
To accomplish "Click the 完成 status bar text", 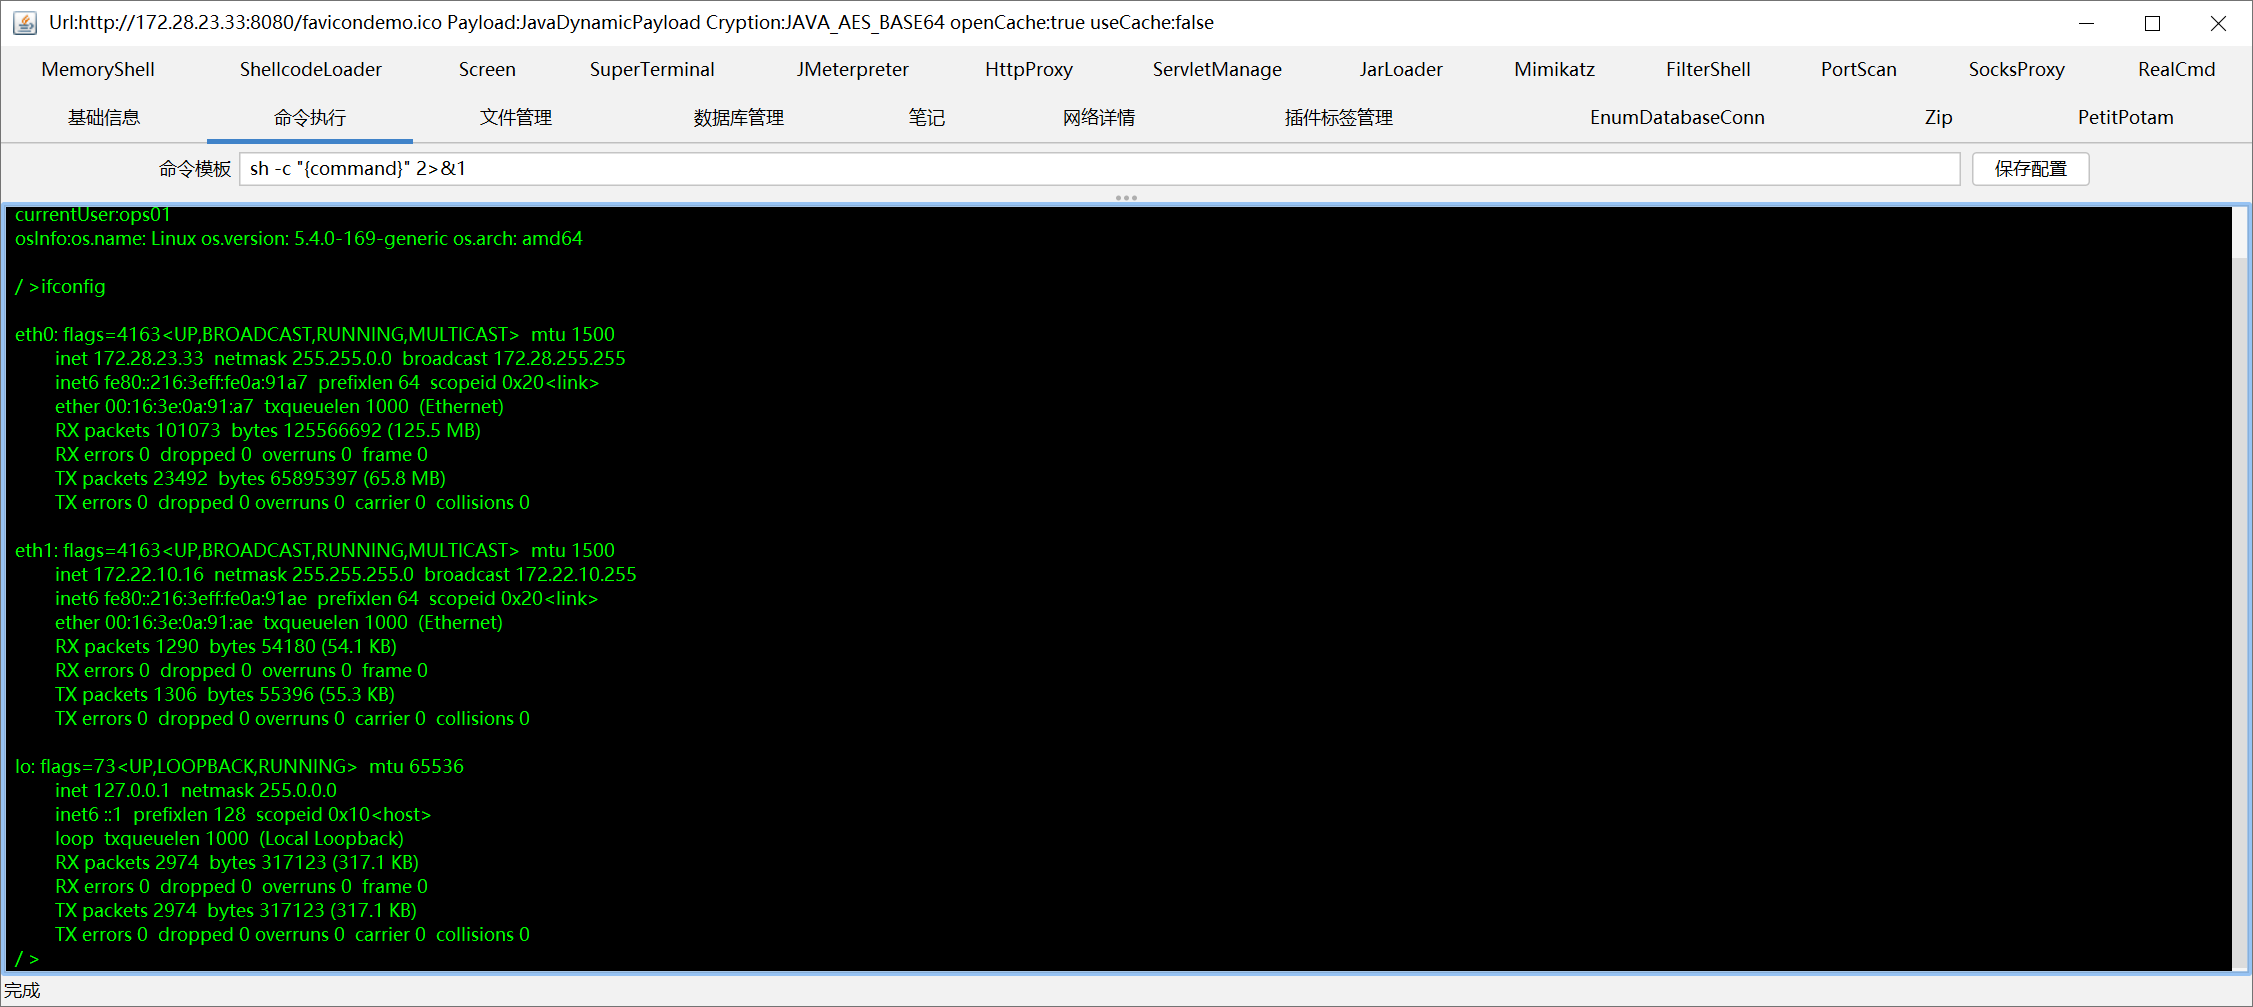I will [x=22, y=990].
